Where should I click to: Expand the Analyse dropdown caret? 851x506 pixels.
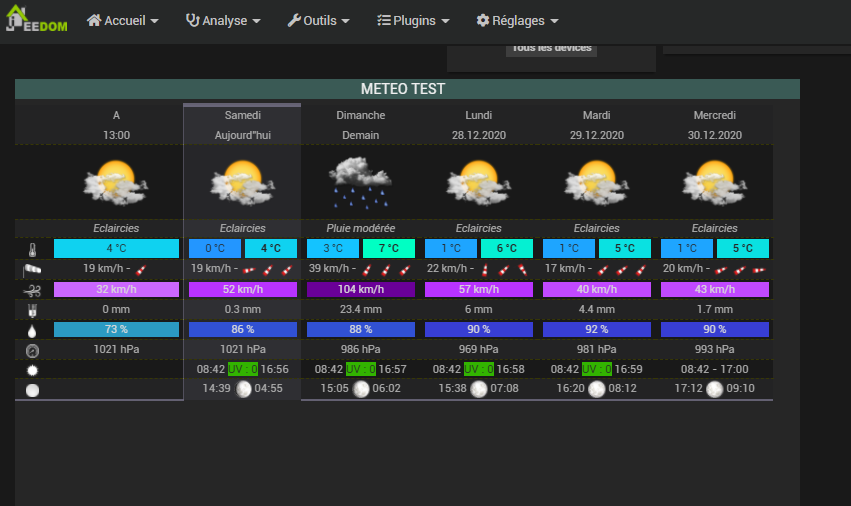click(x=257, y=21)
